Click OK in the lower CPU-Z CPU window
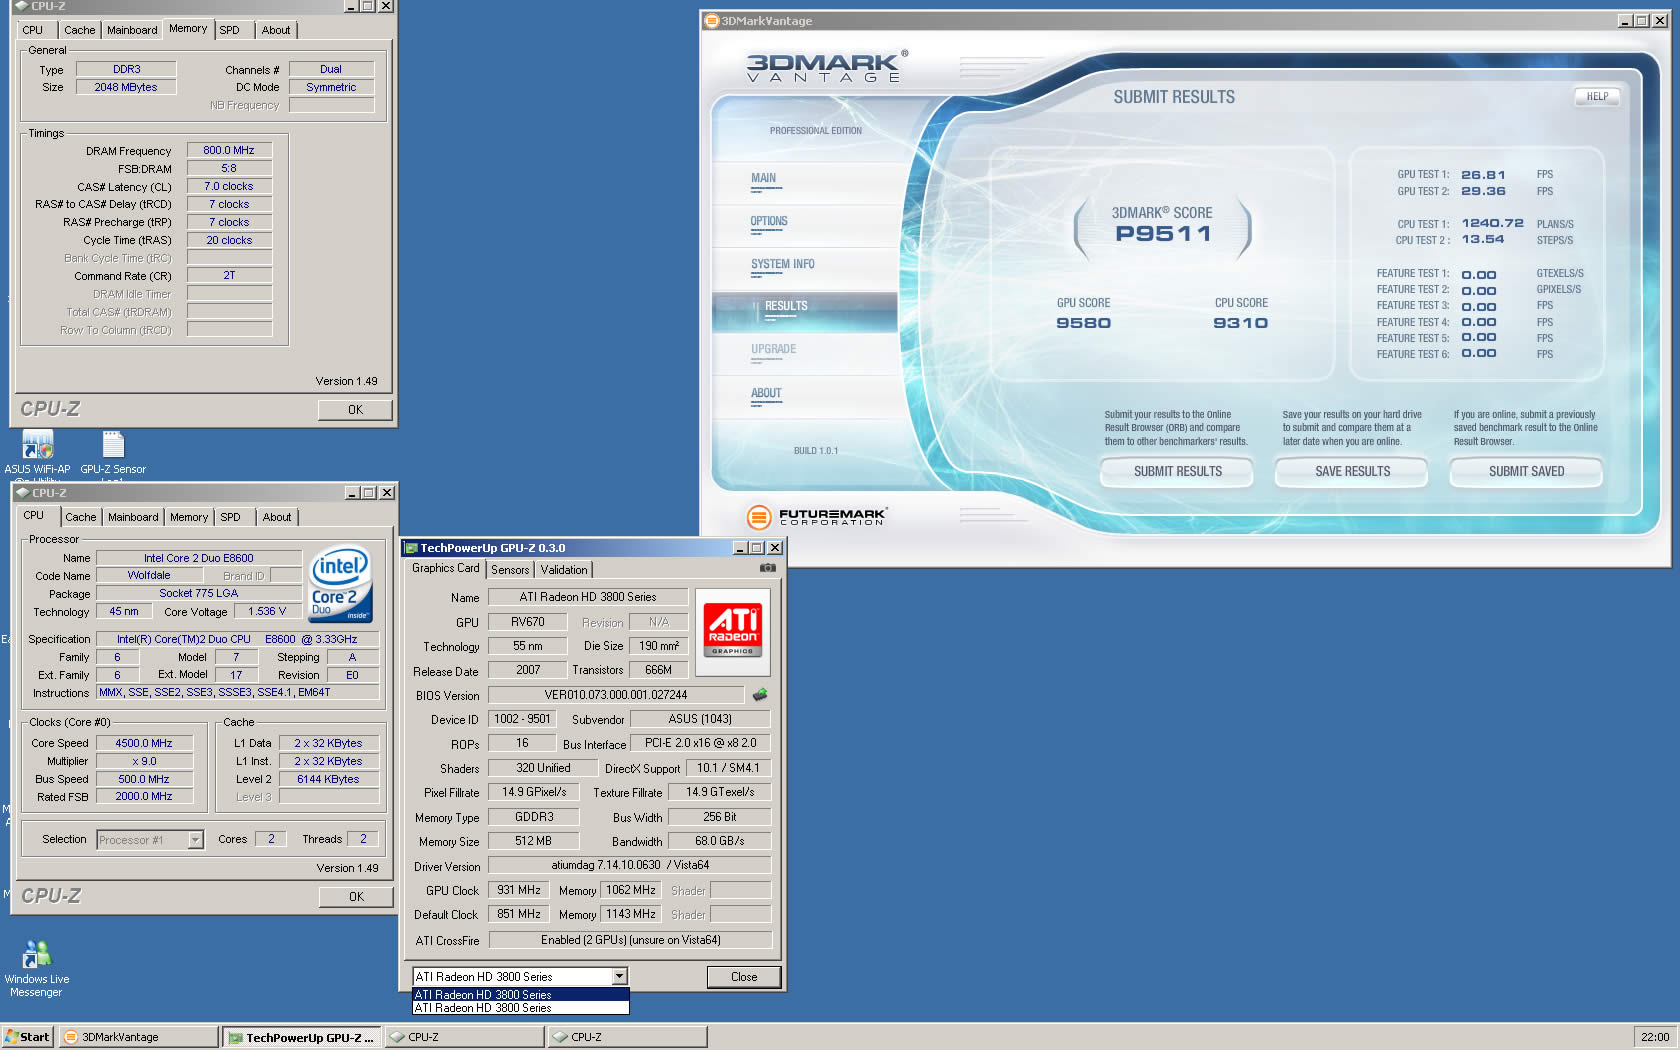1680x1050 pixels. pos(356,897)
